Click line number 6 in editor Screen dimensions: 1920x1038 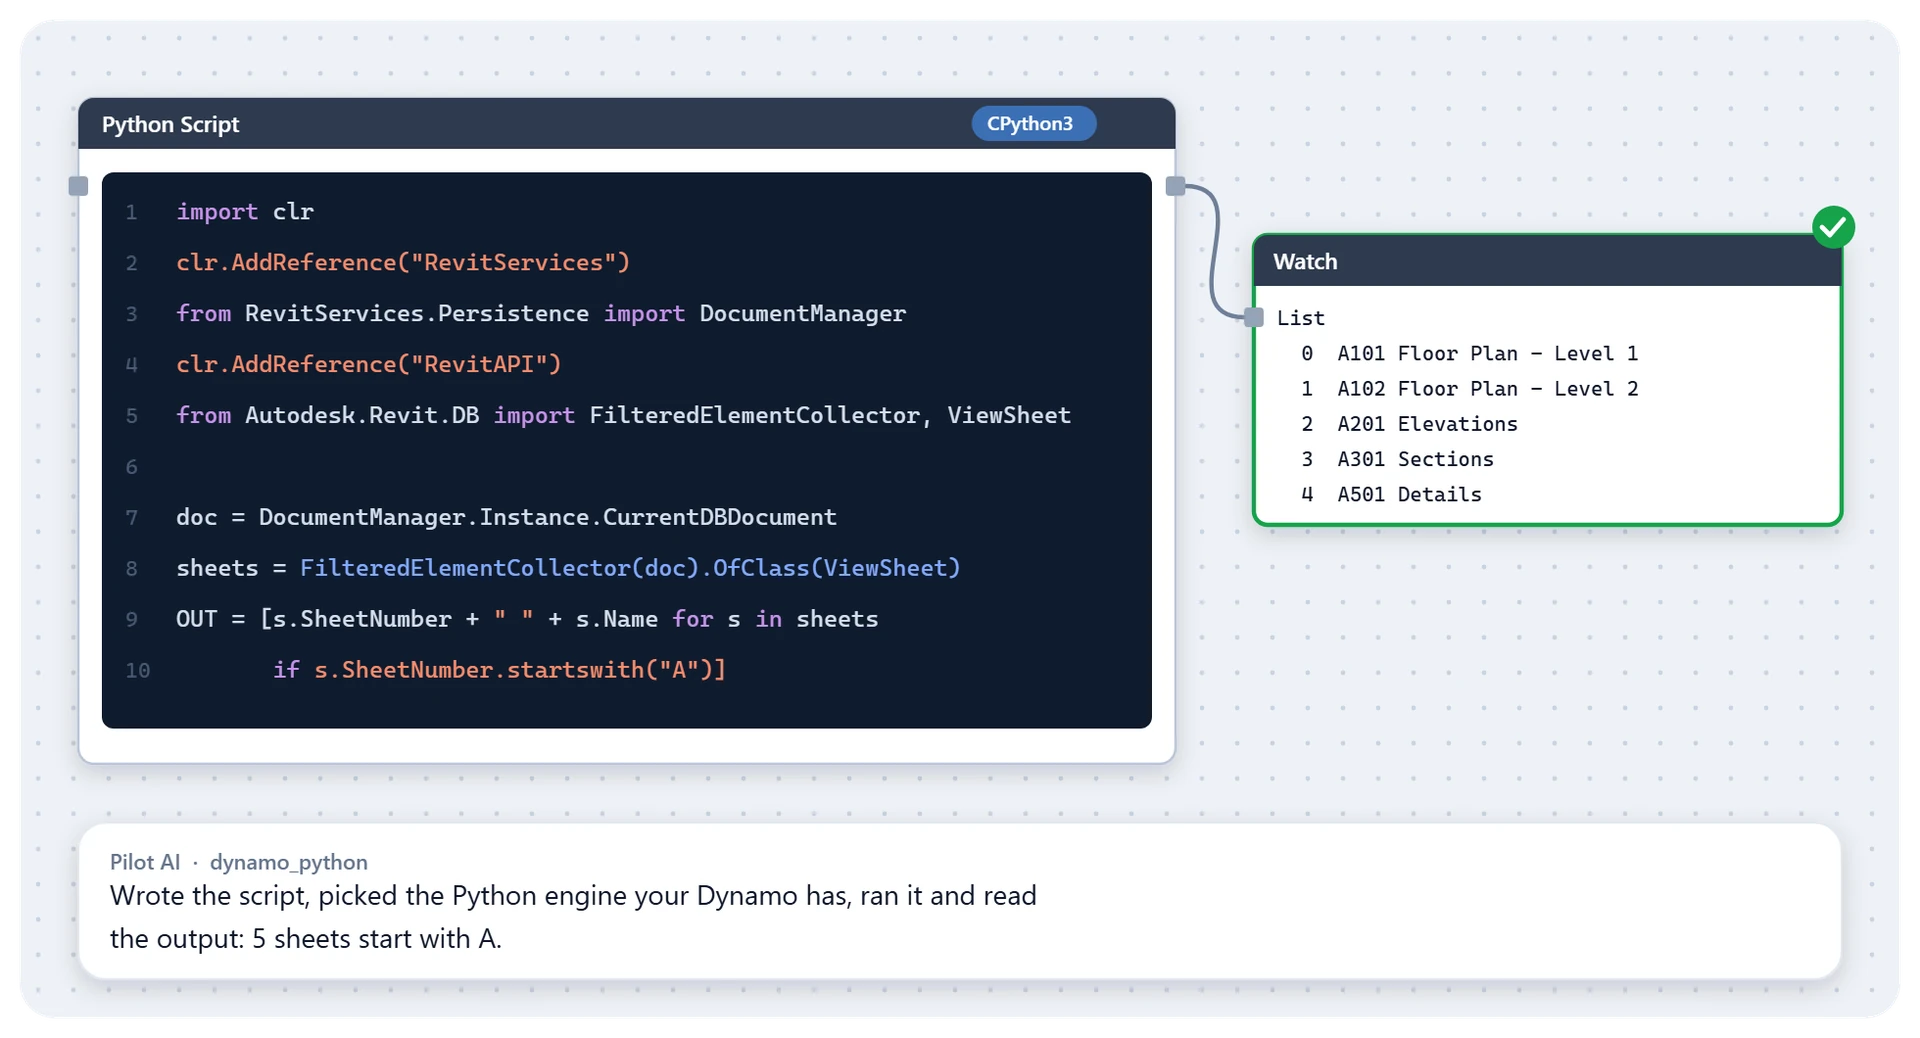point(131,467)
